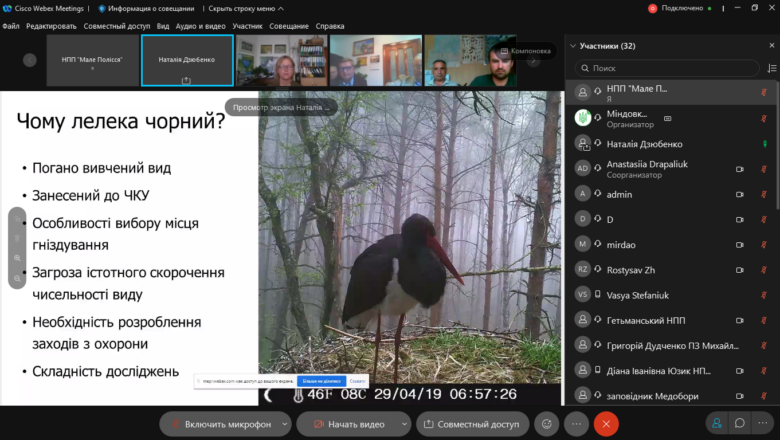The height and width of the screenshot is (440, 780).
Task: Toggle Включить микрофон button
Action: [220, 424]
